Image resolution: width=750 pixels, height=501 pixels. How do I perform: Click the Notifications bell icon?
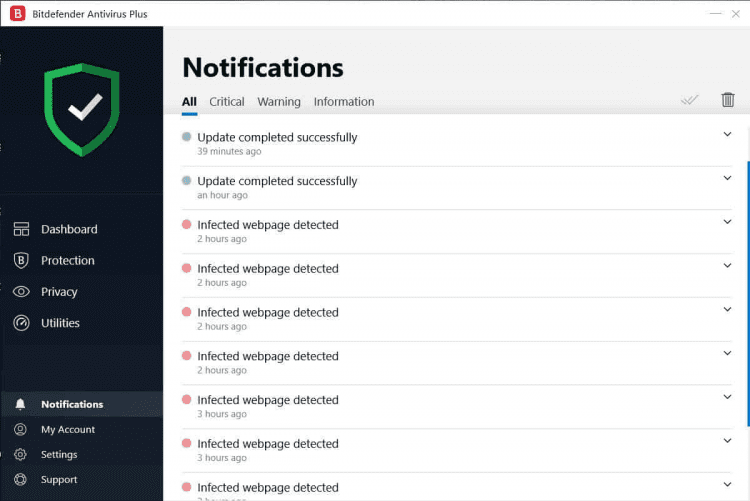tap(20, 404)
